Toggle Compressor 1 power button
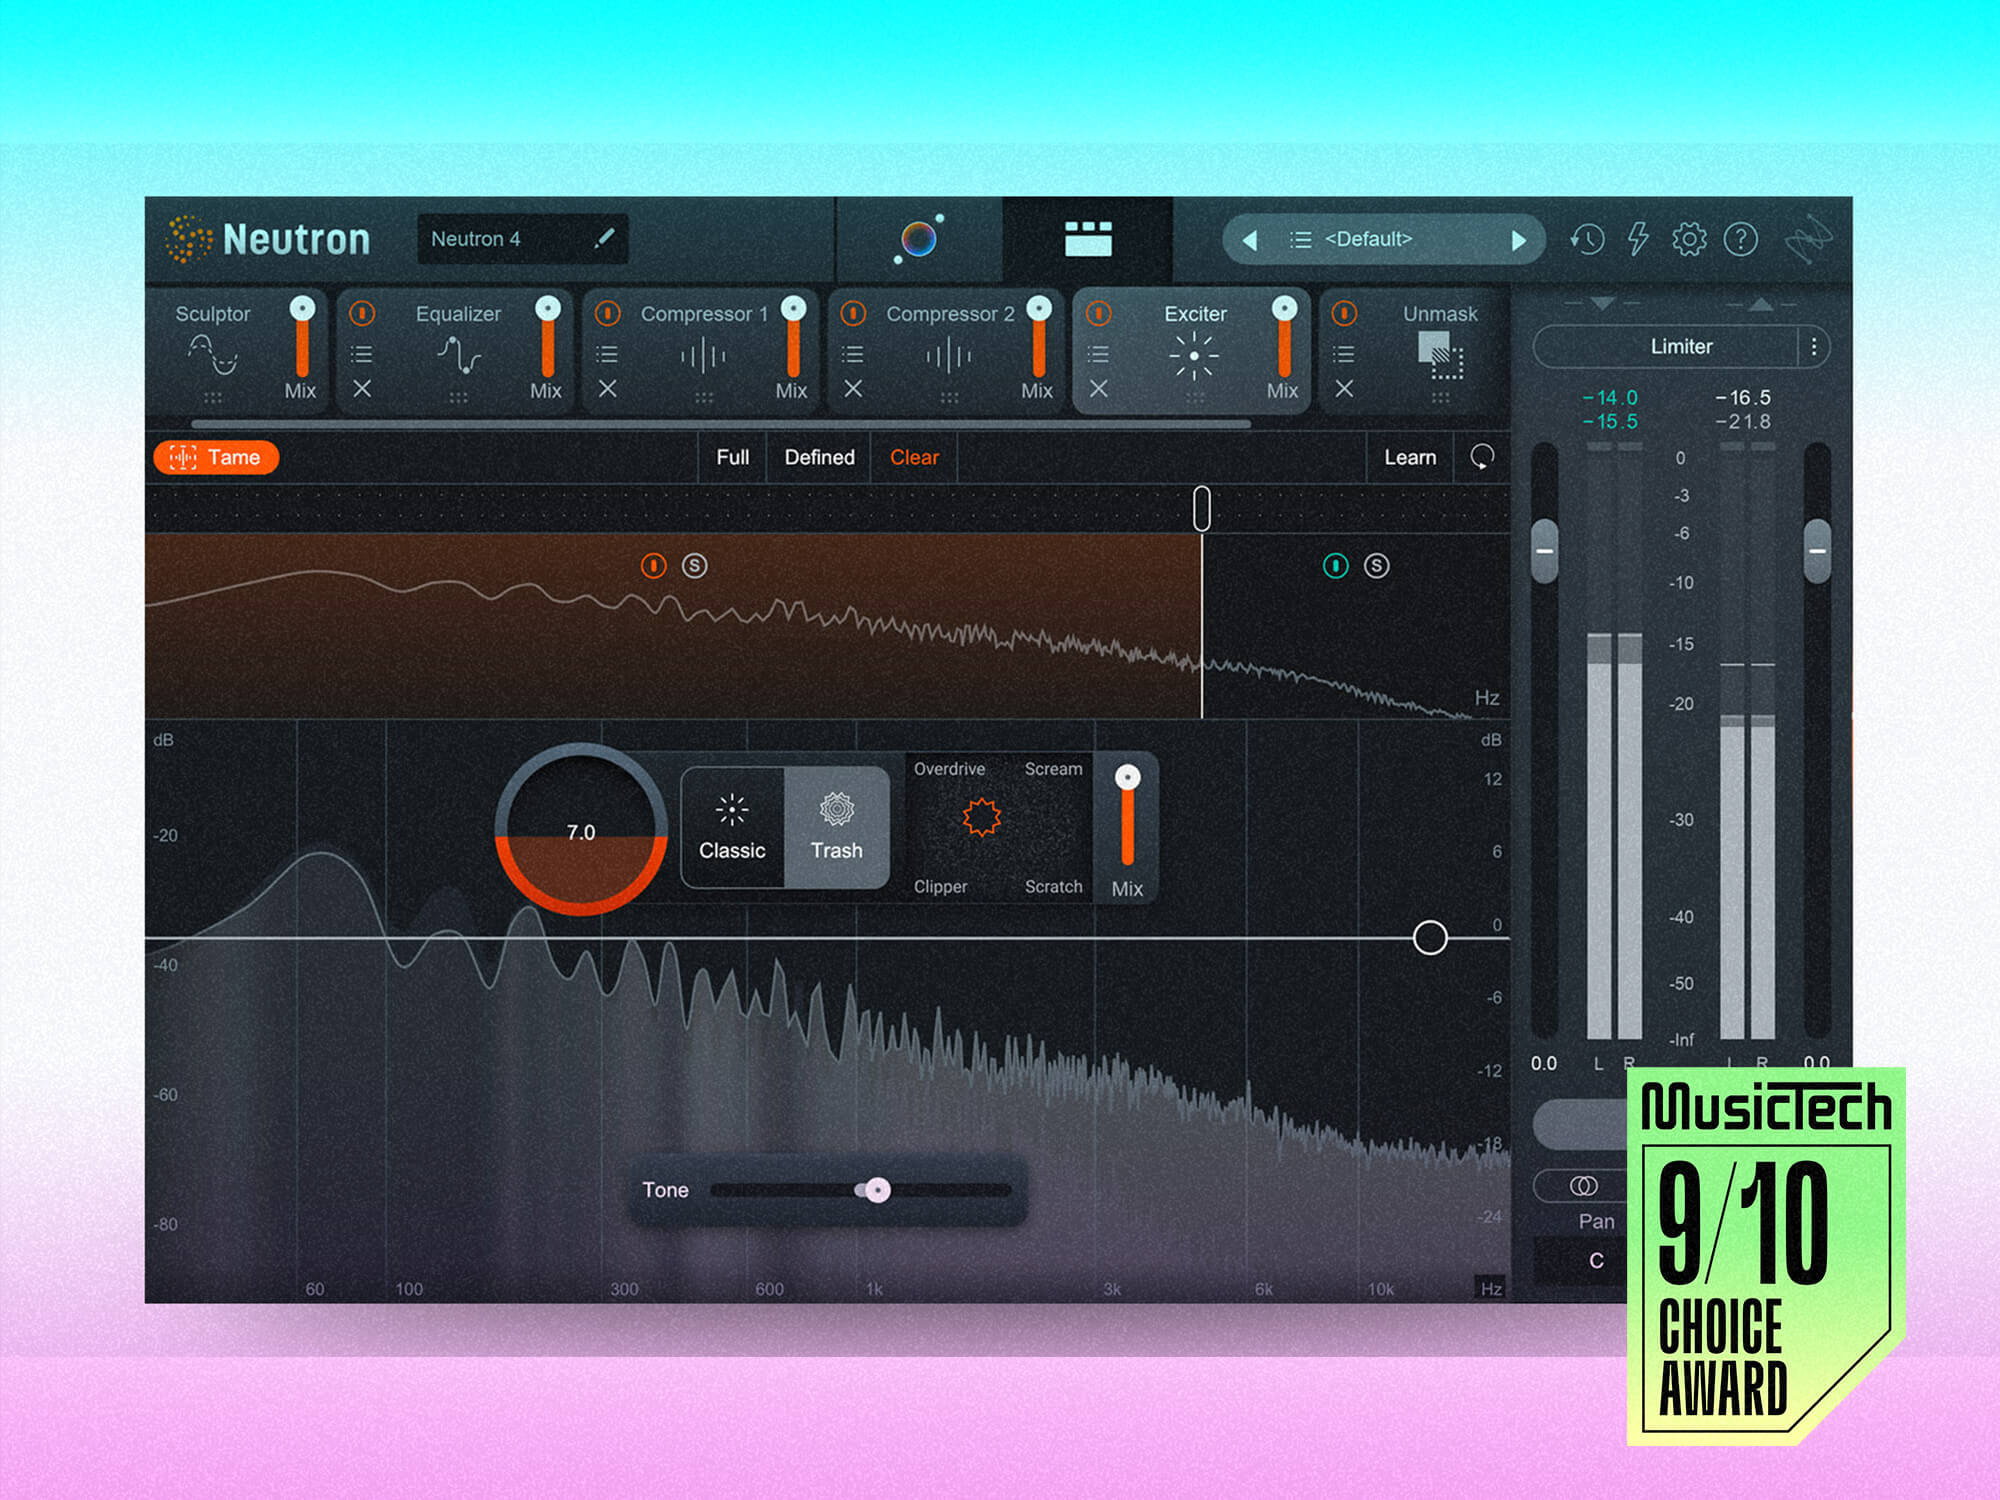Image resolution: width=2000 pixels, height=1500 pixels. [607, 314]
